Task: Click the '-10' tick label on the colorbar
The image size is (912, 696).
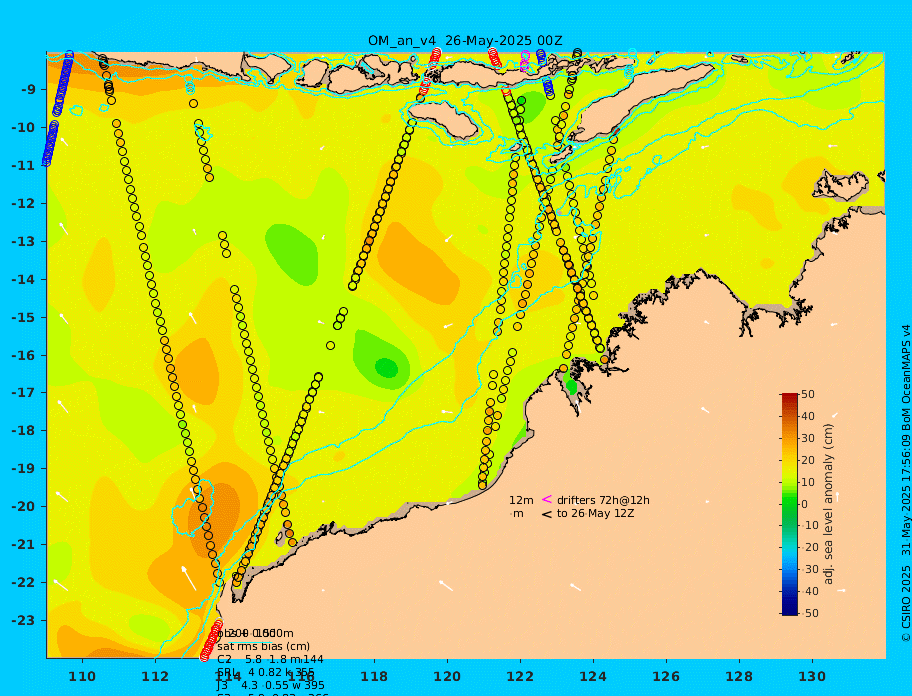Action: click(809, 526)
